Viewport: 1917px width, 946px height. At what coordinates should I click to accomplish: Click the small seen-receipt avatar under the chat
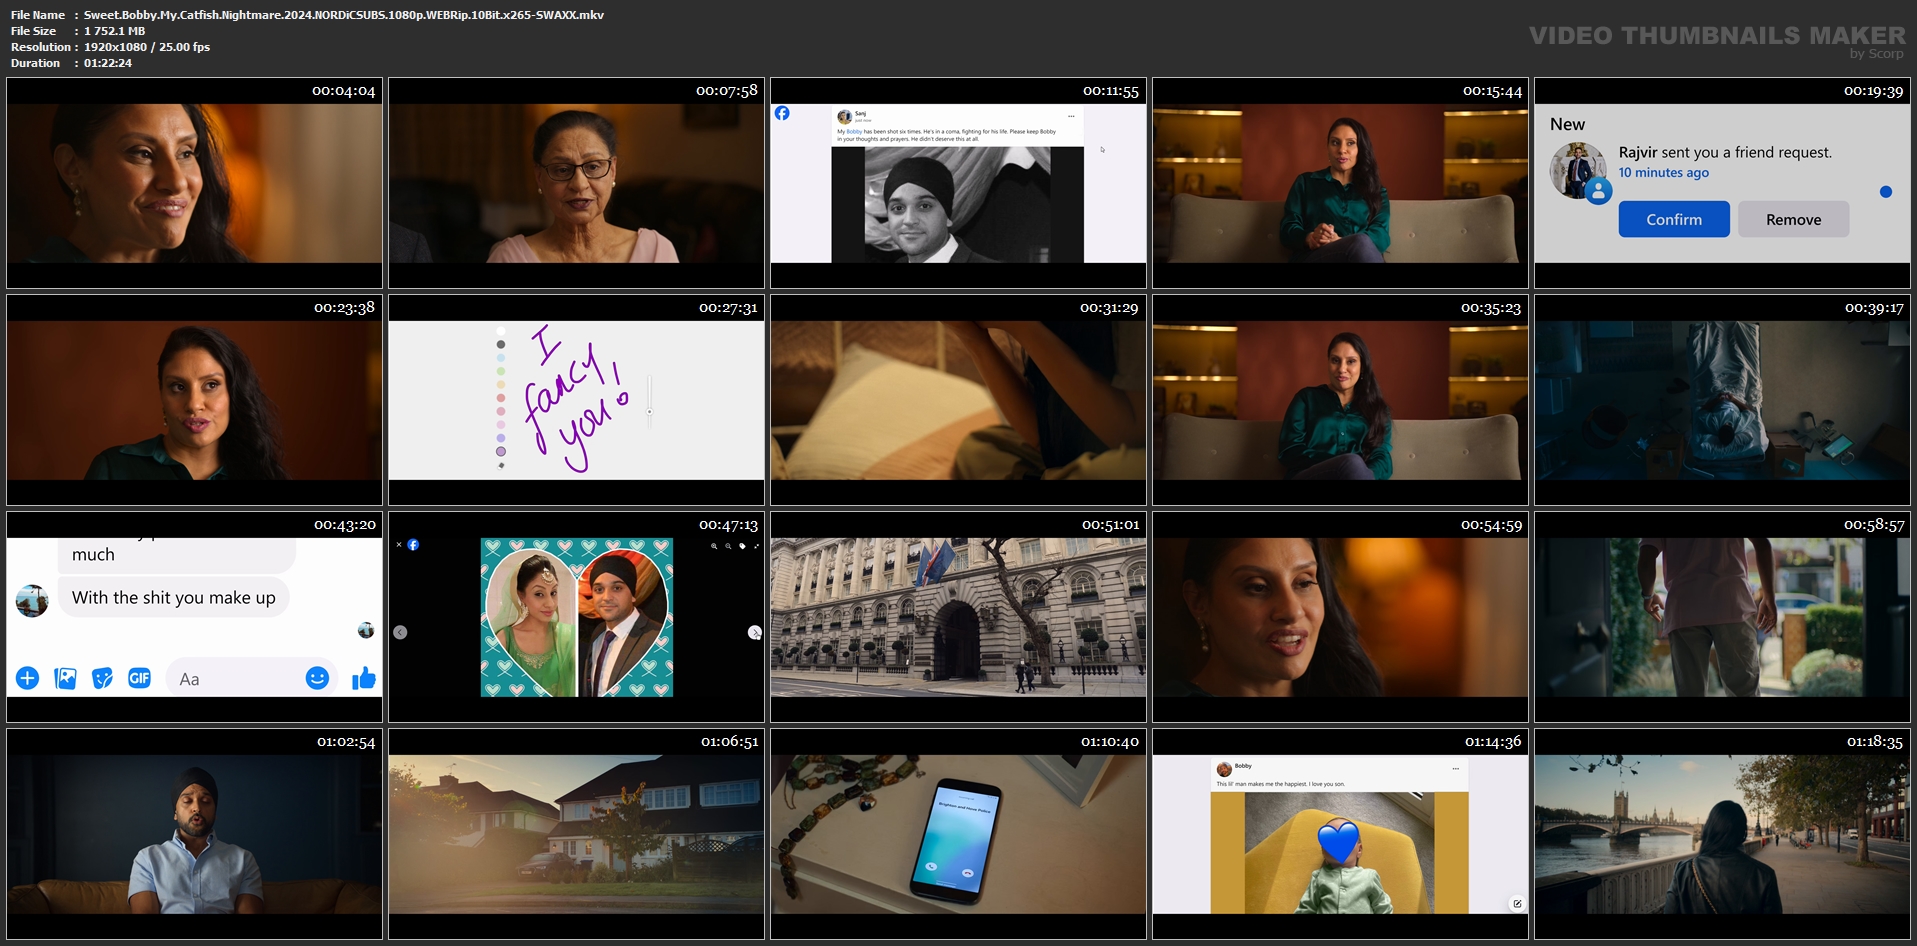tap(366, 630)
